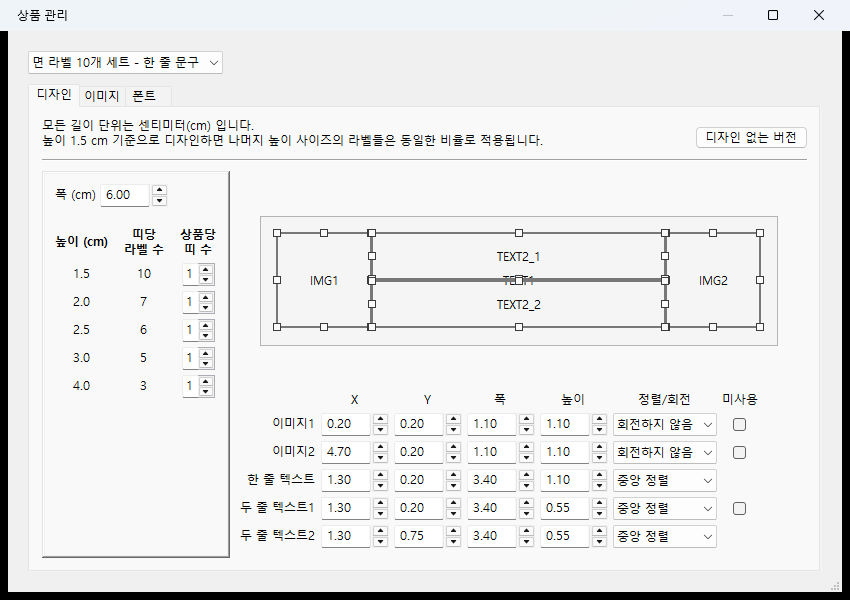Maximize the 상품 관리 window
The height and width of the screenshot is (600, 850).
773,15
